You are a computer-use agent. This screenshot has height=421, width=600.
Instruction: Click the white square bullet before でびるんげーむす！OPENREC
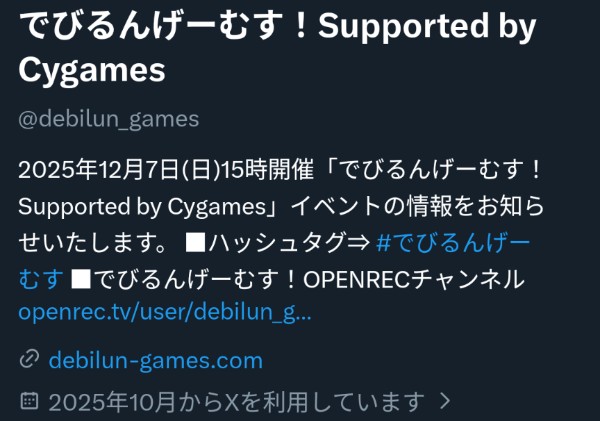coord(81,279)
